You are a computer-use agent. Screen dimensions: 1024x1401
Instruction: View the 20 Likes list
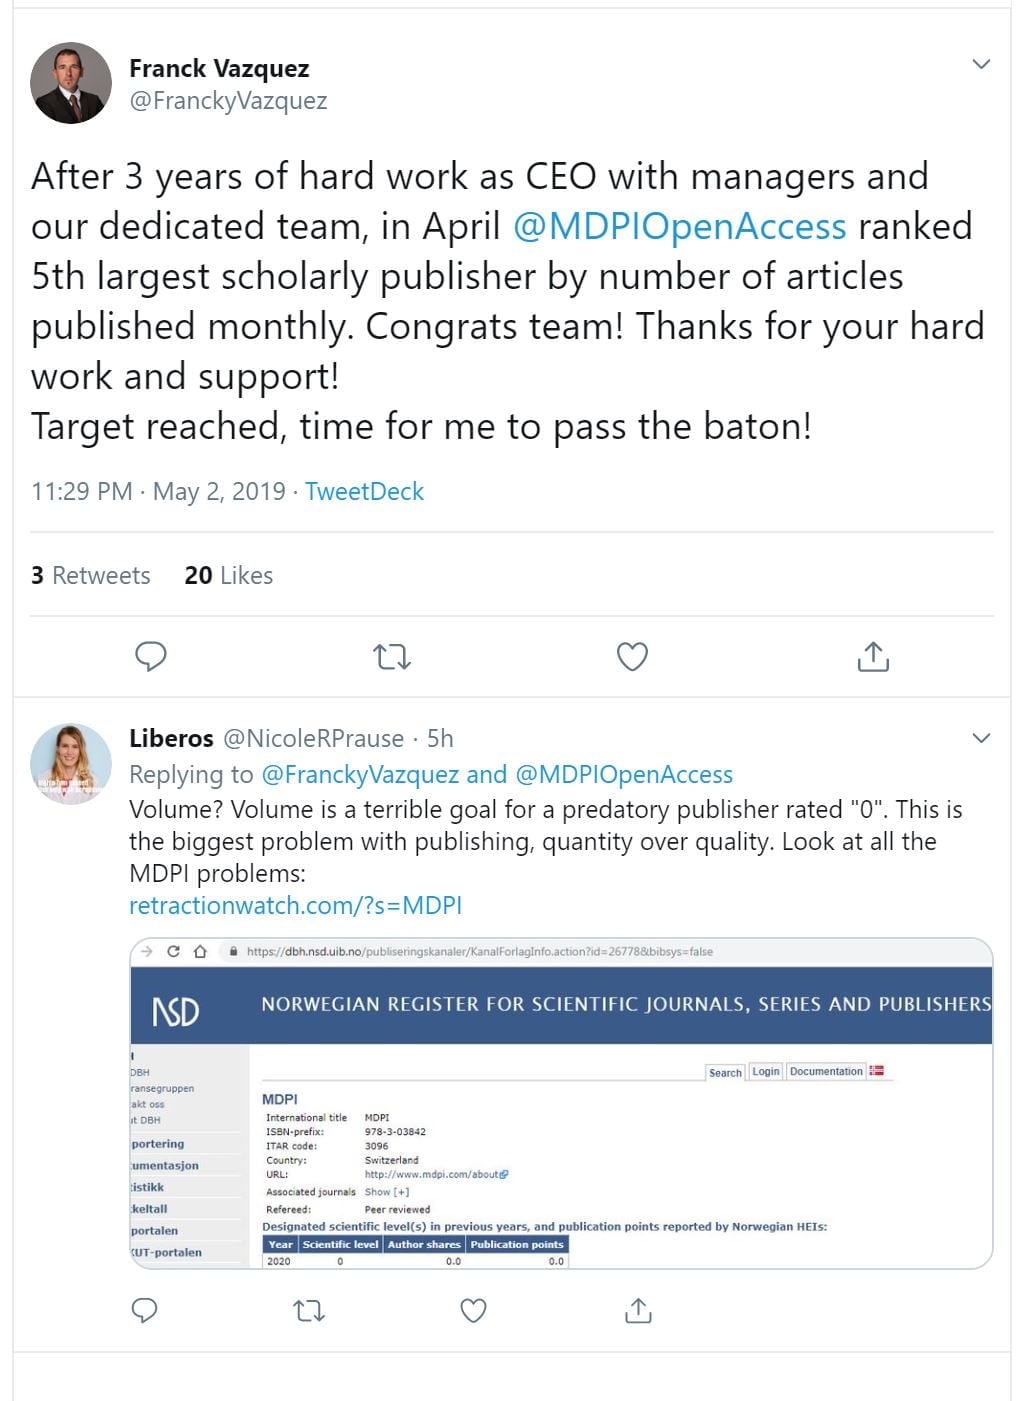point(229,575)
